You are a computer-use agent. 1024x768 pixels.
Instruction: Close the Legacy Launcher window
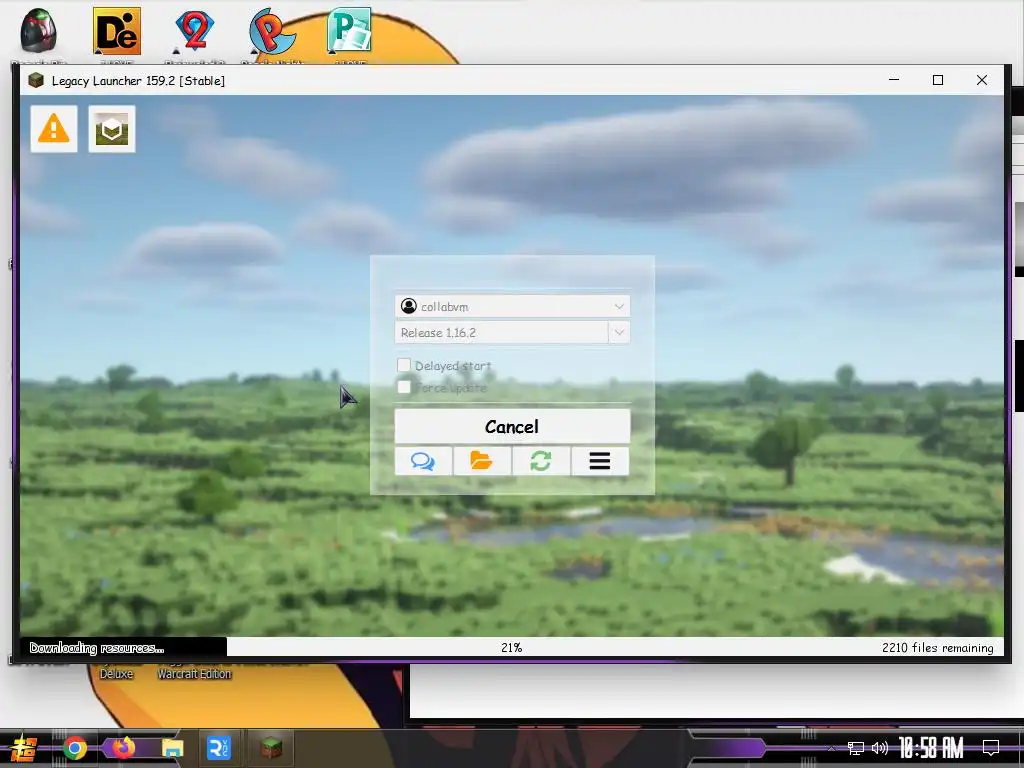[982, 80]
